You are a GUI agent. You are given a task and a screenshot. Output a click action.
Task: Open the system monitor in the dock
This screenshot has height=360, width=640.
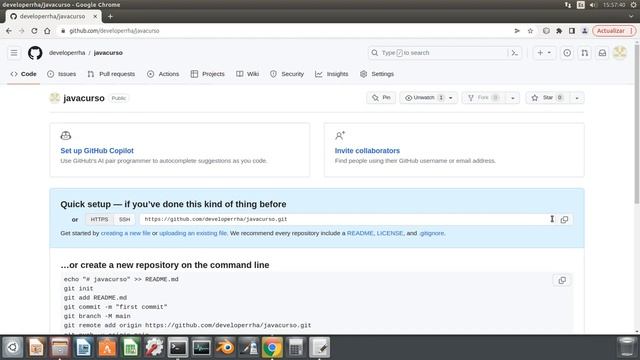(202, 348)
